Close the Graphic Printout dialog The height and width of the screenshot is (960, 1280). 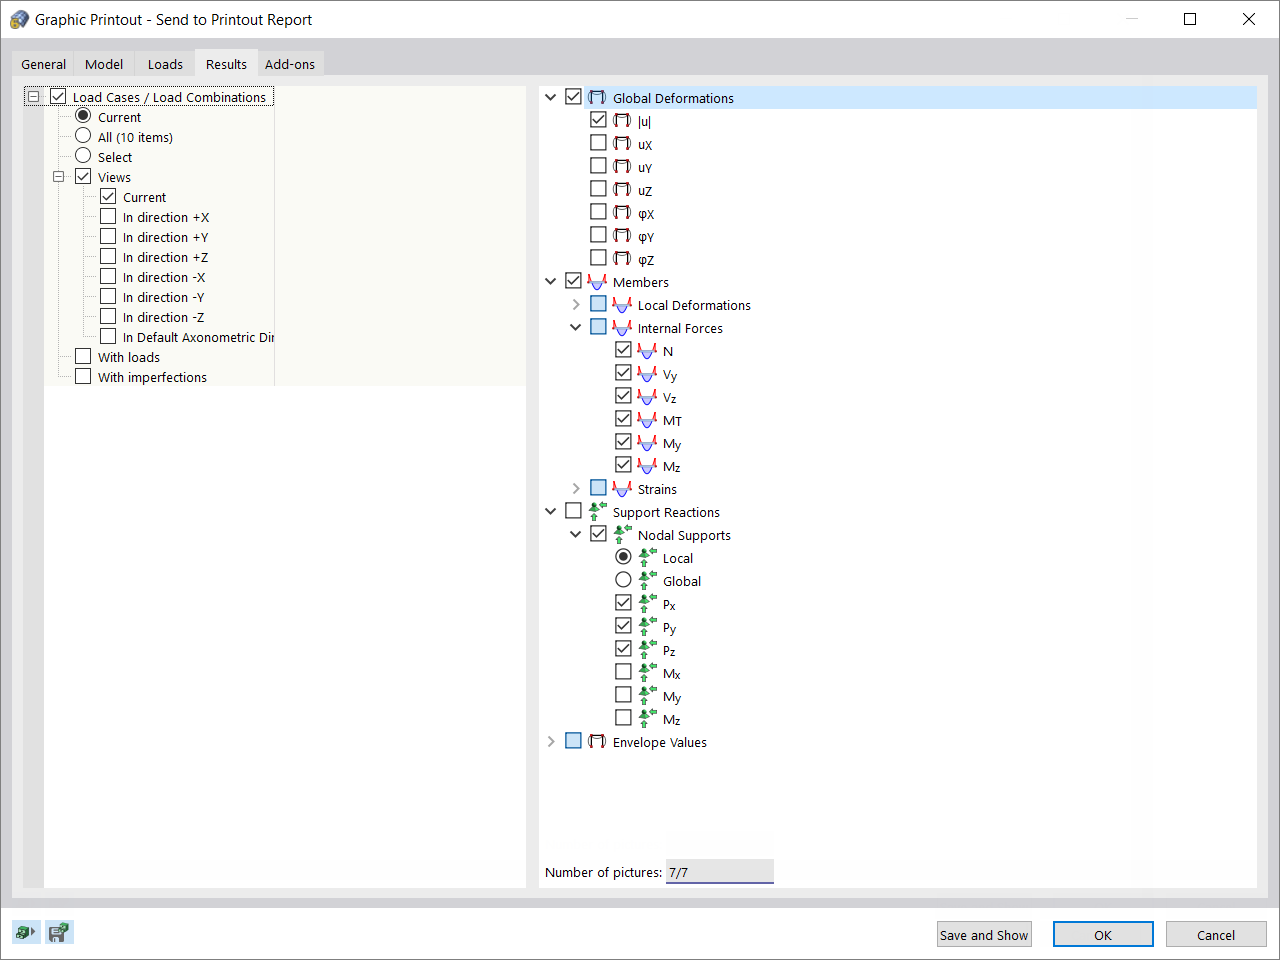[1249, 19]
